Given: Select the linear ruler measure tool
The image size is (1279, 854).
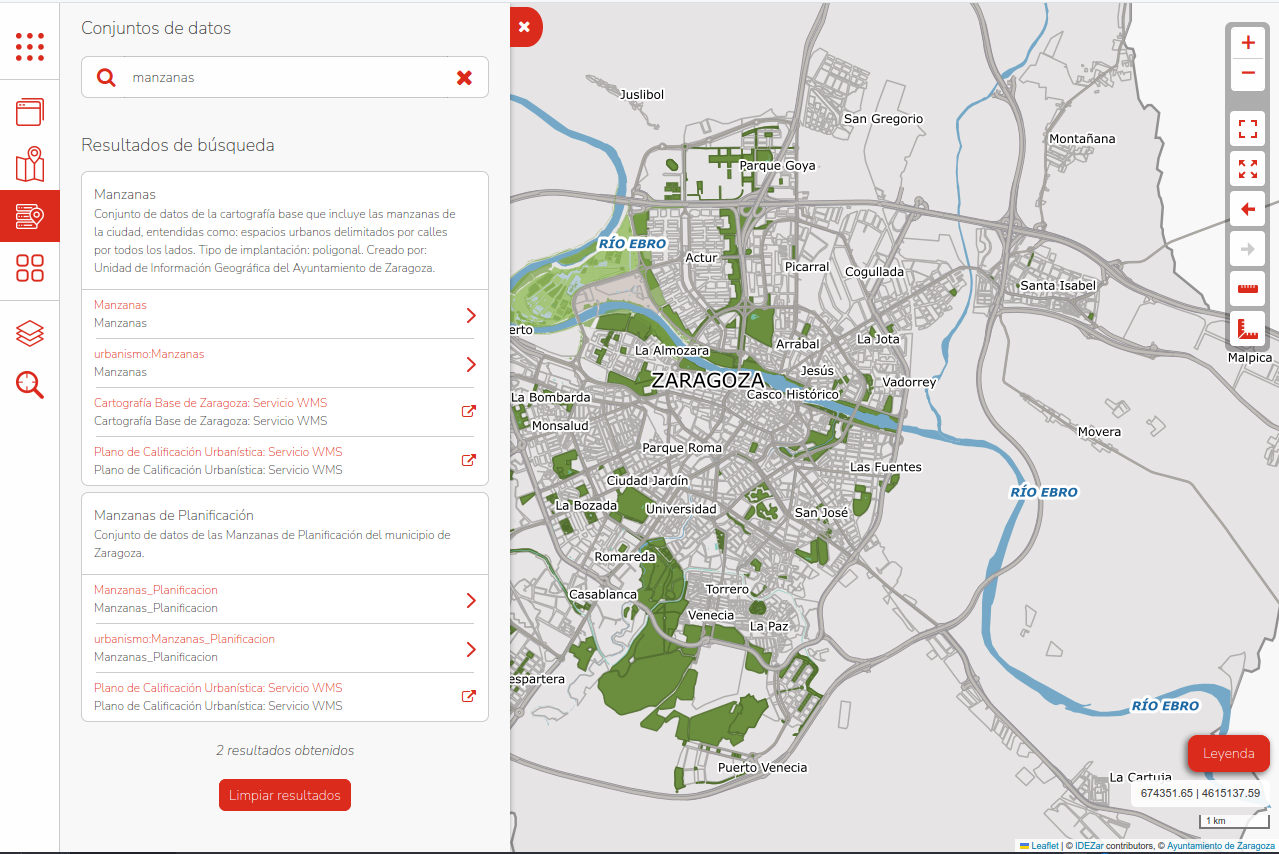Looking at the screenshot, I should click(x=1247, y=289).
